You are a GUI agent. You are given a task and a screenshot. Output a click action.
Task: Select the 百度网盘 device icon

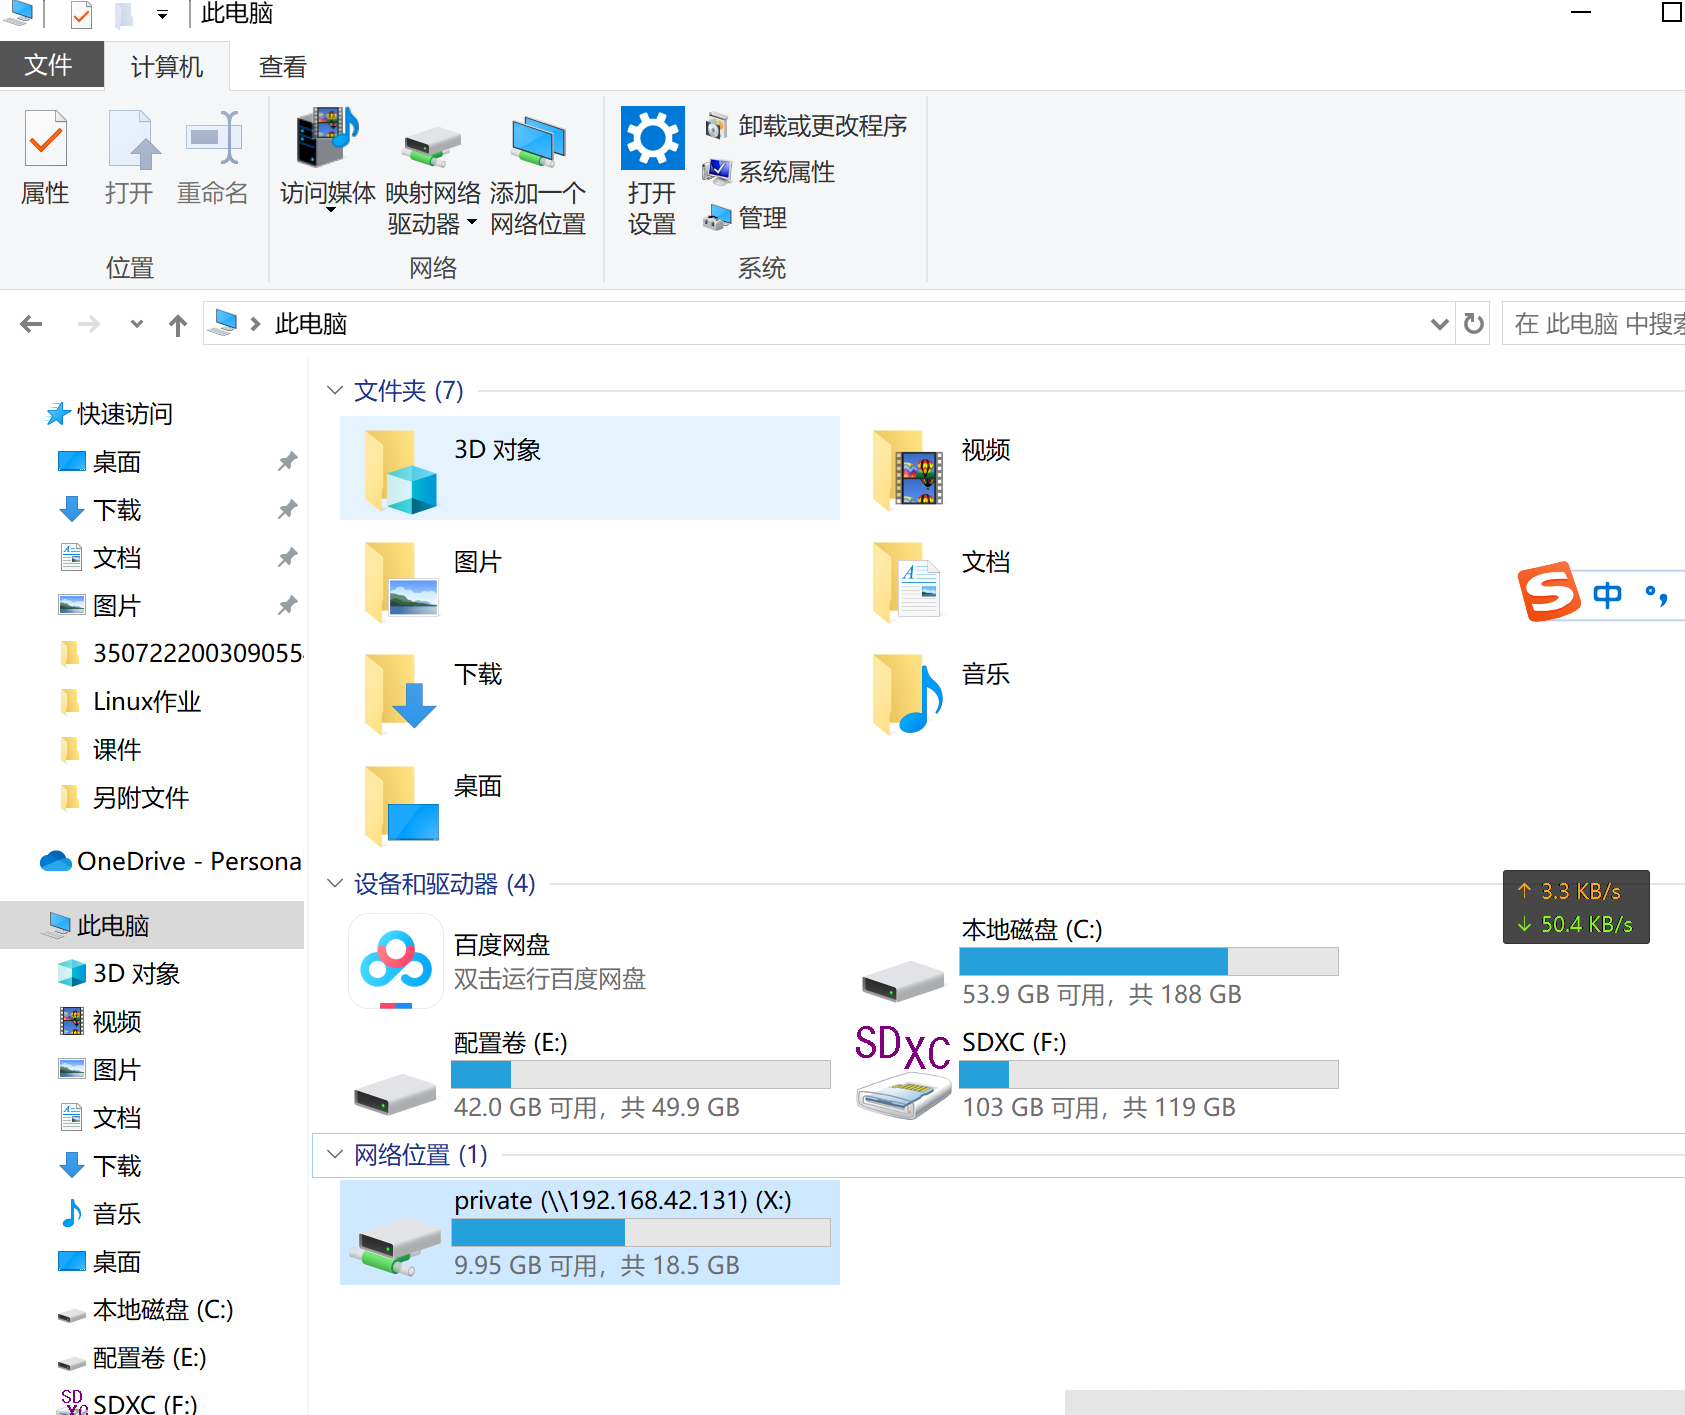point(396,961)
